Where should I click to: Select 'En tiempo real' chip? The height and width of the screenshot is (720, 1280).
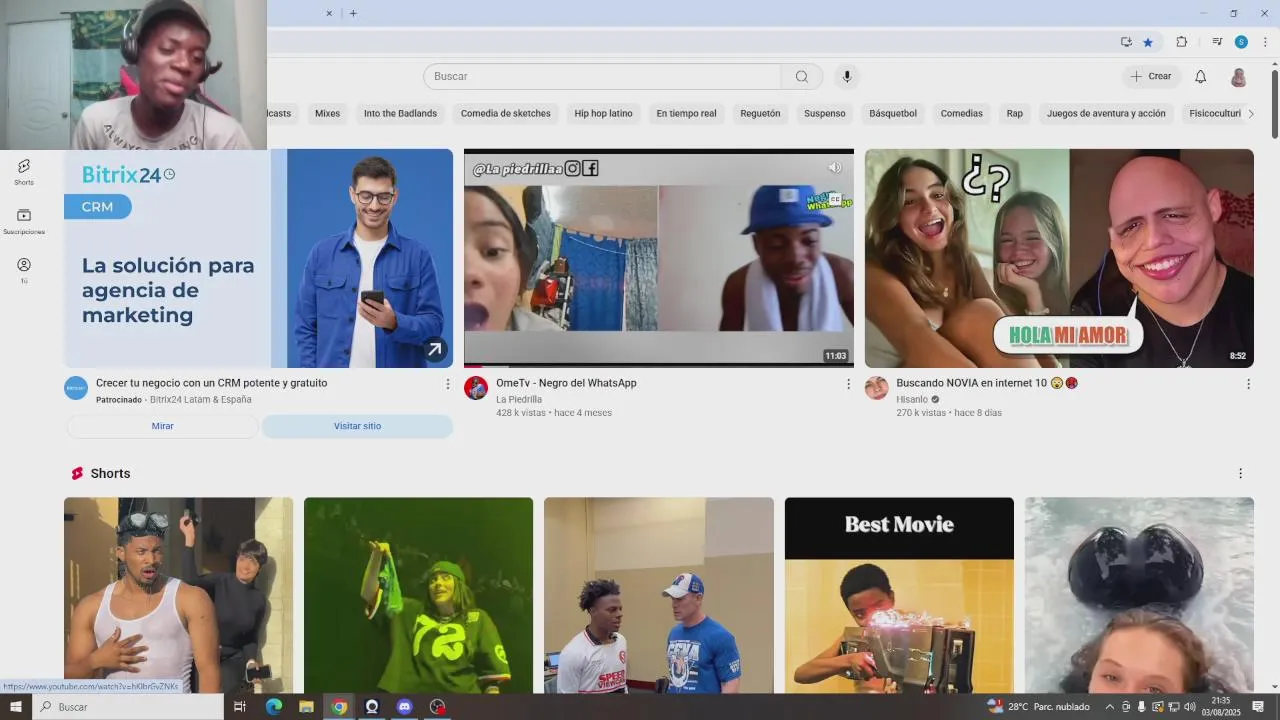click(x=686, y=114)
